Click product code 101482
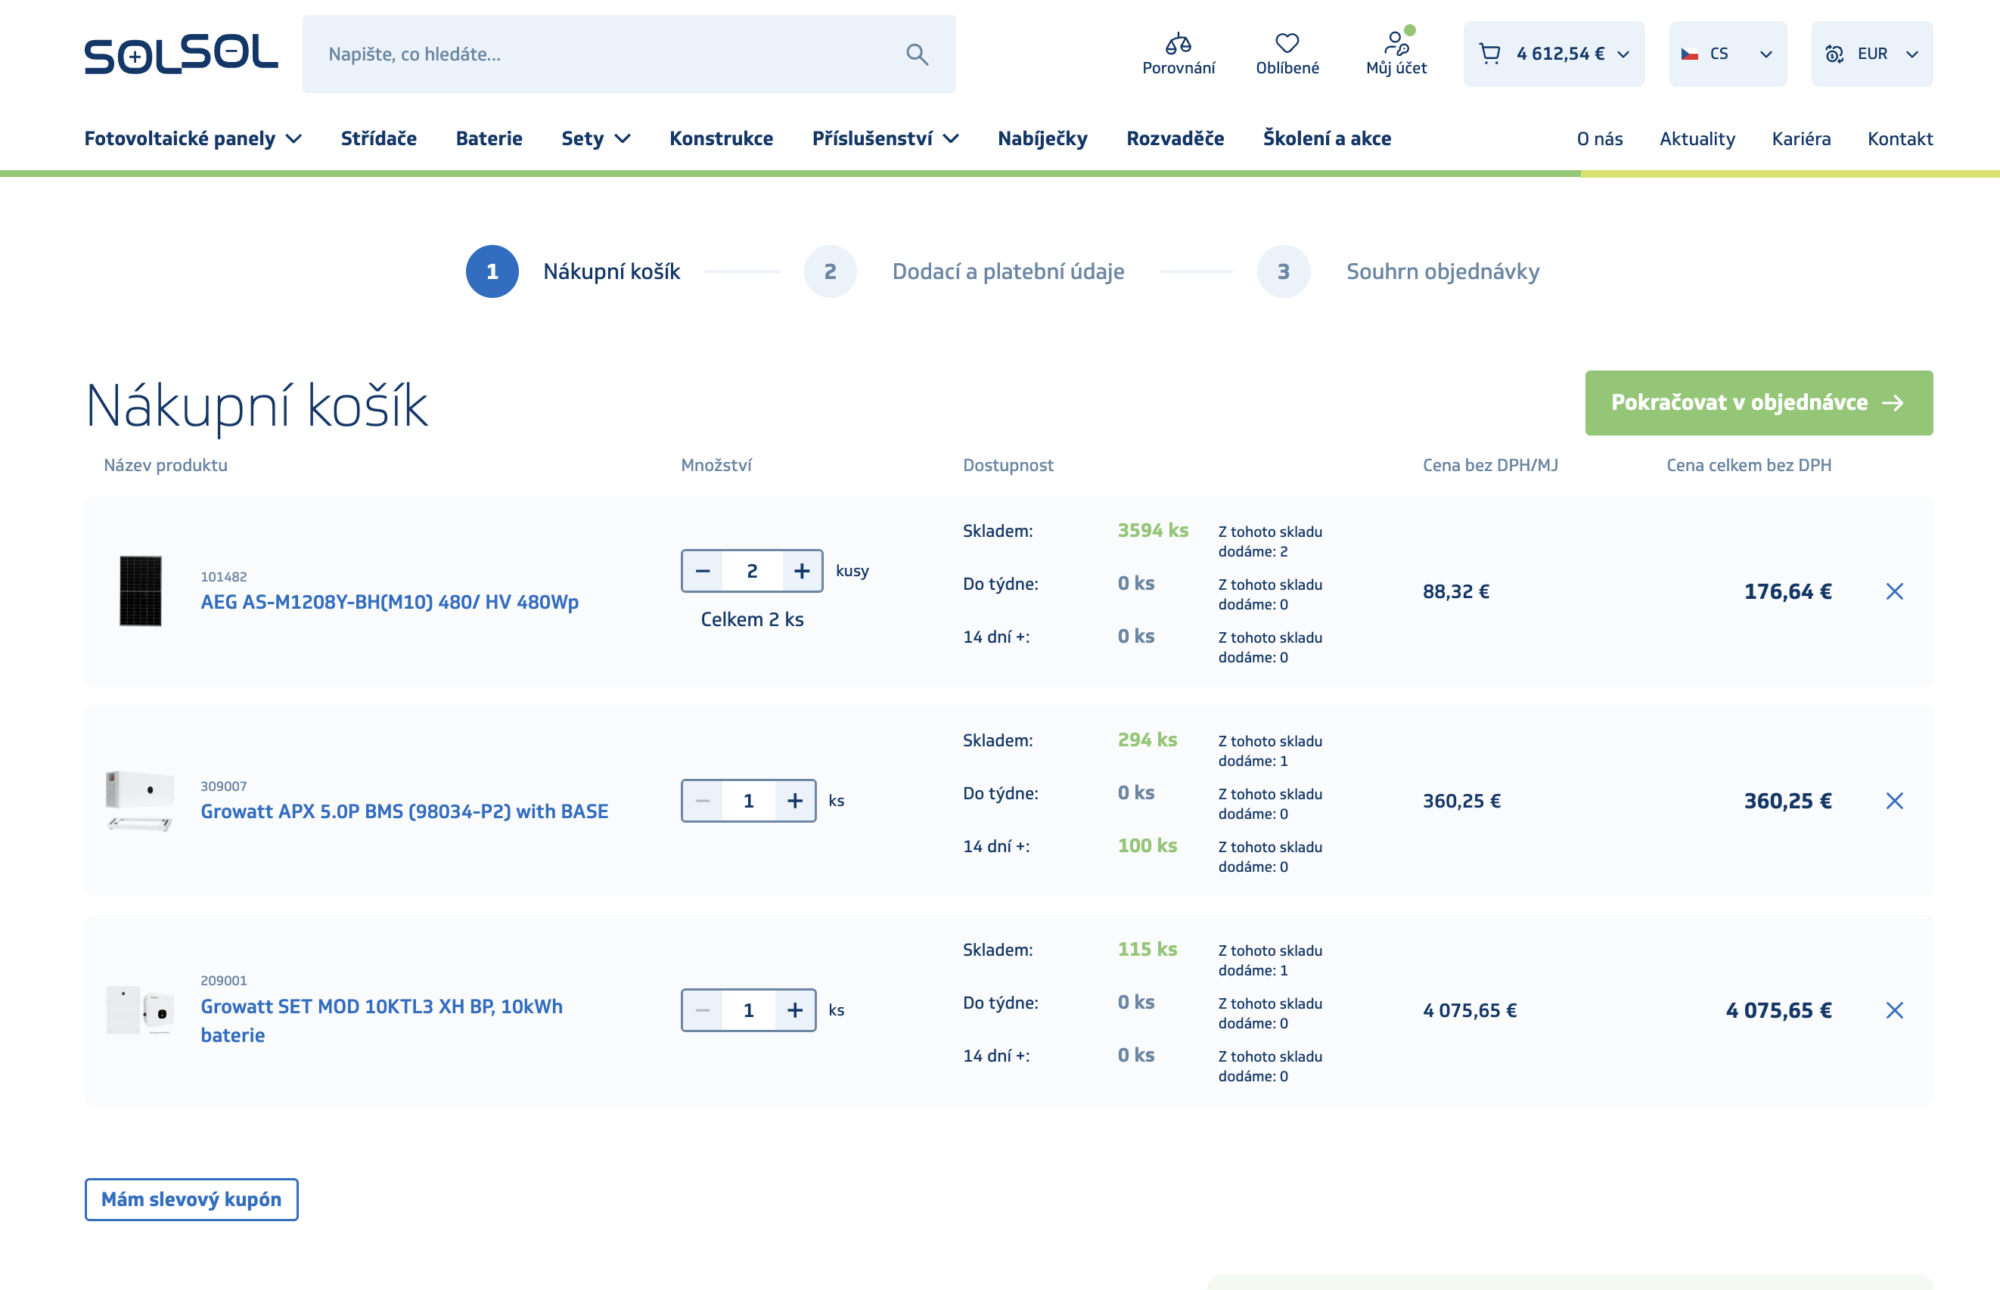The width and height of the screenshot is (2000, 1290). [x=224, y=577]
